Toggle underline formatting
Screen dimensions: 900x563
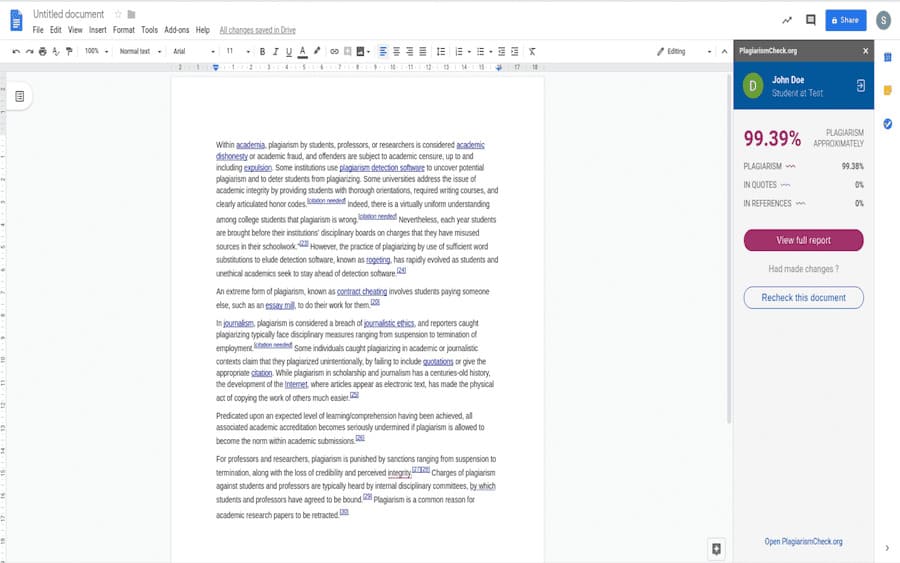click(x=289, y=51)
